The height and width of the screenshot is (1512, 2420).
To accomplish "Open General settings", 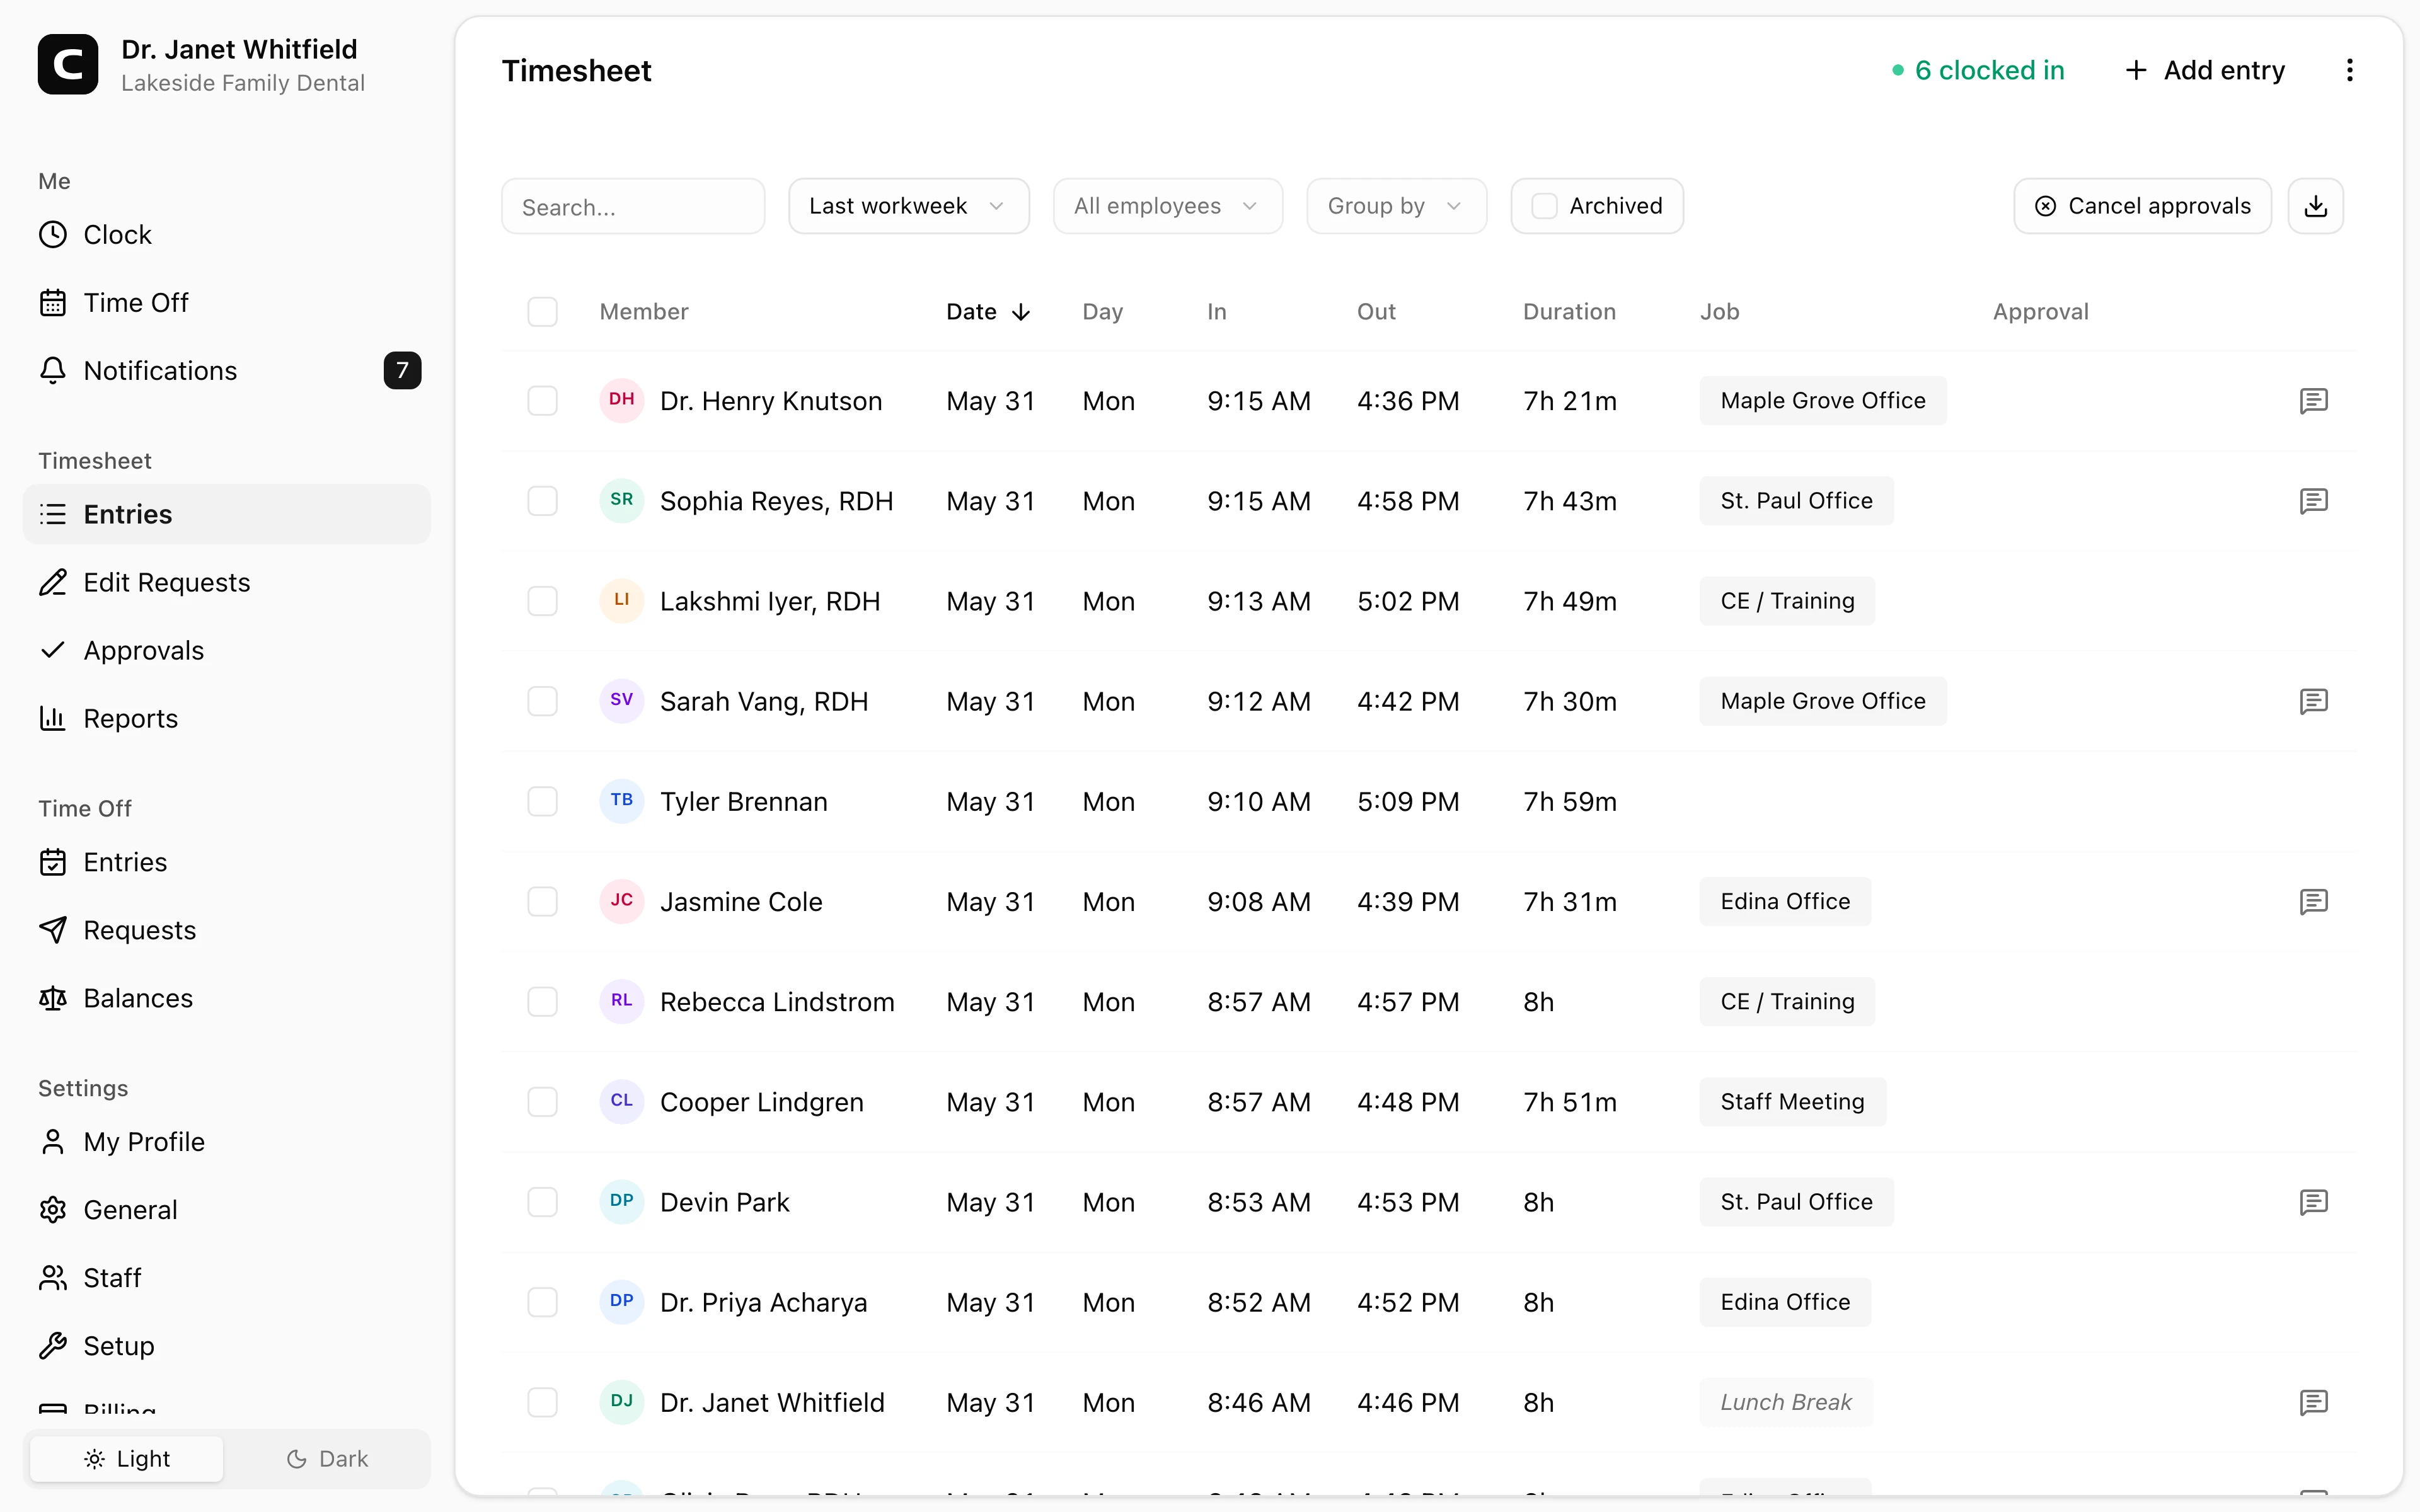I will [x=226, y=1210].
